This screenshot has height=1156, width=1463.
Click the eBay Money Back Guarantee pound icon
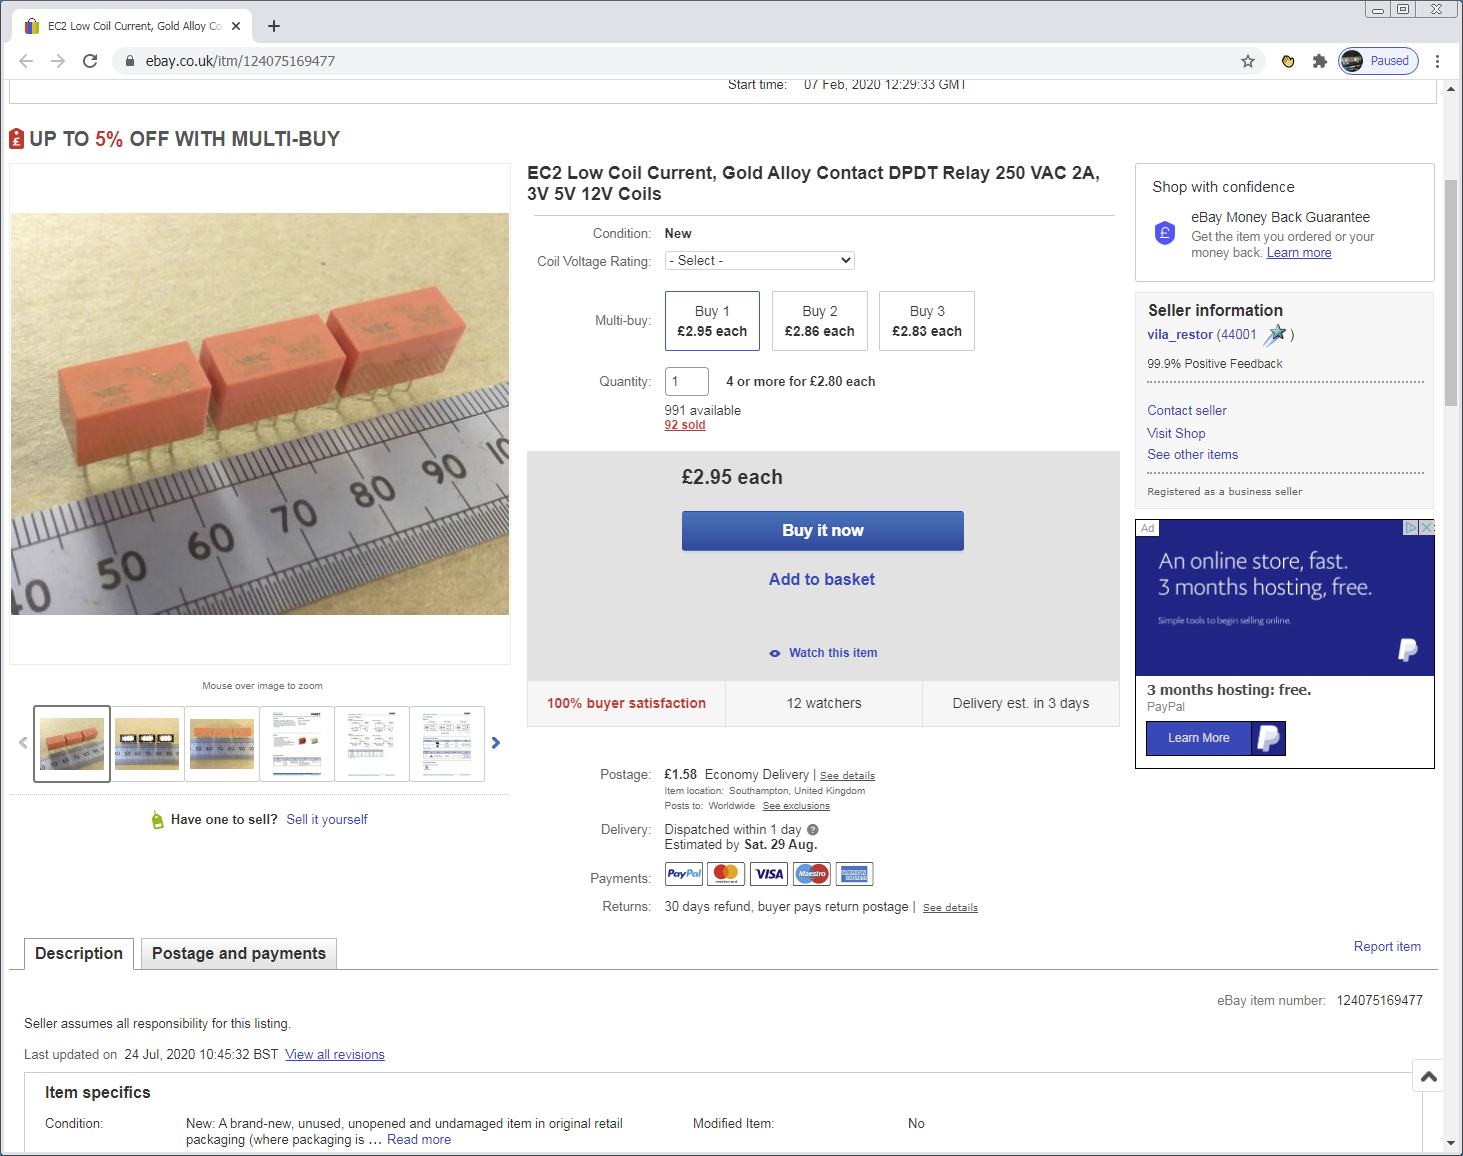coord(1164,231)
